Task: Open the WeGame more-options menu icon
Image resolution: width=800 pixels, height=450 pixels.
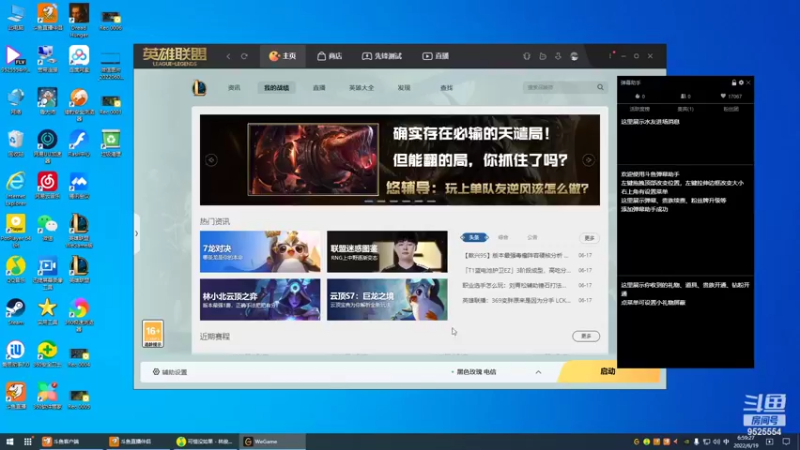Action: pos(610,56)
